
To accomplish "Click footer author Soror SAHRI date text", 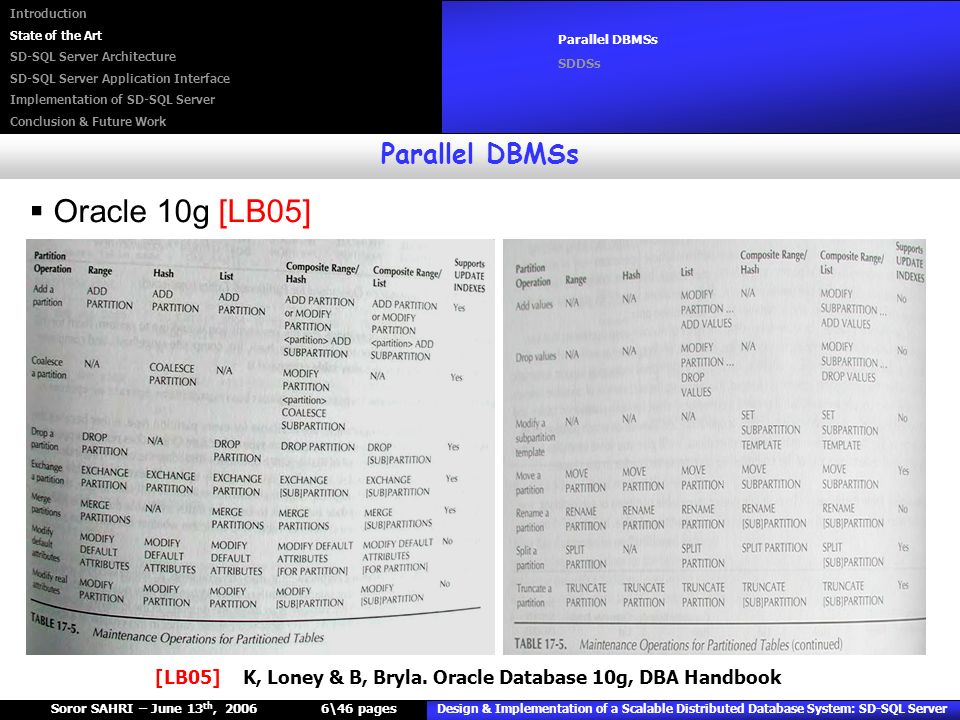I will (x=154, y=709).
